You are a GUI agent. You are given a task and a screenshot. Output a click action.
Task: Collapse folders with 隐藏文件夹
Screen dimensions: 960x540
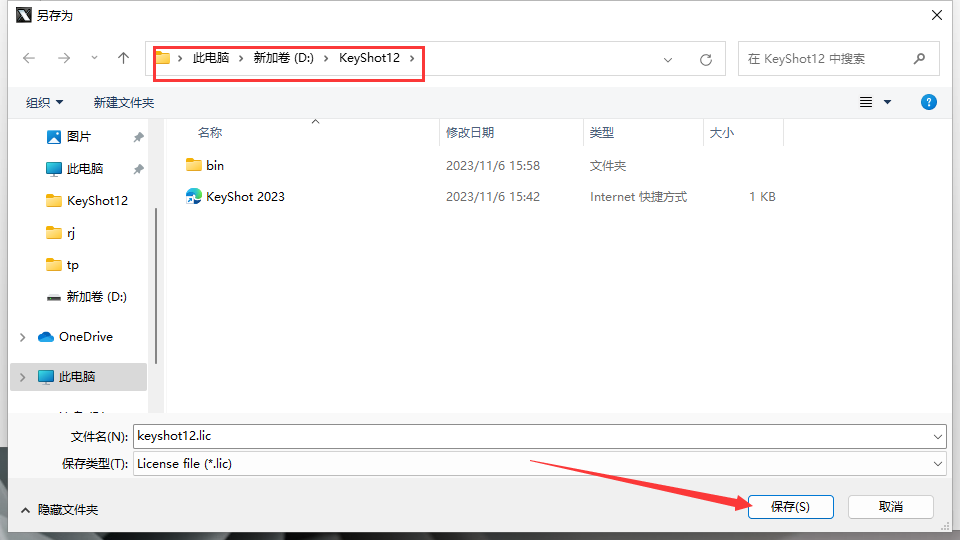point(59,510)
